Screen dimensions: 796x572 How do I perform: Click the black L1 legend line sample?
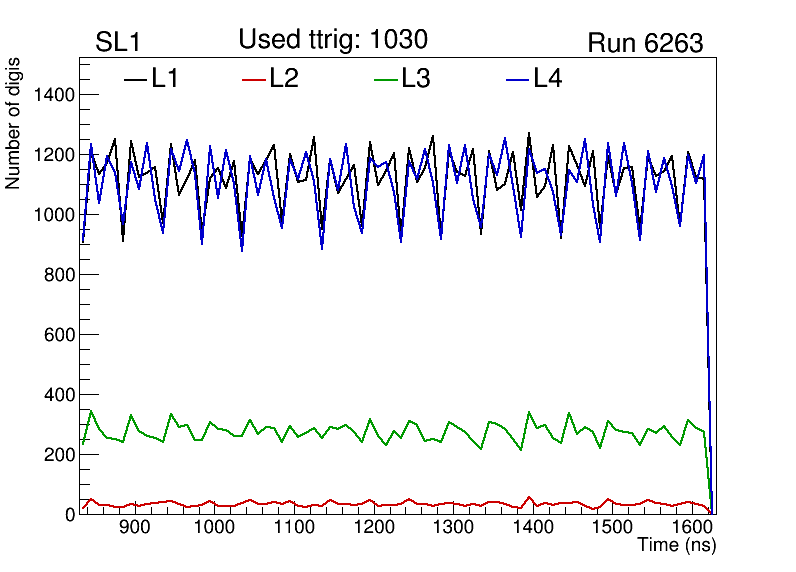[x=135, y=79]
